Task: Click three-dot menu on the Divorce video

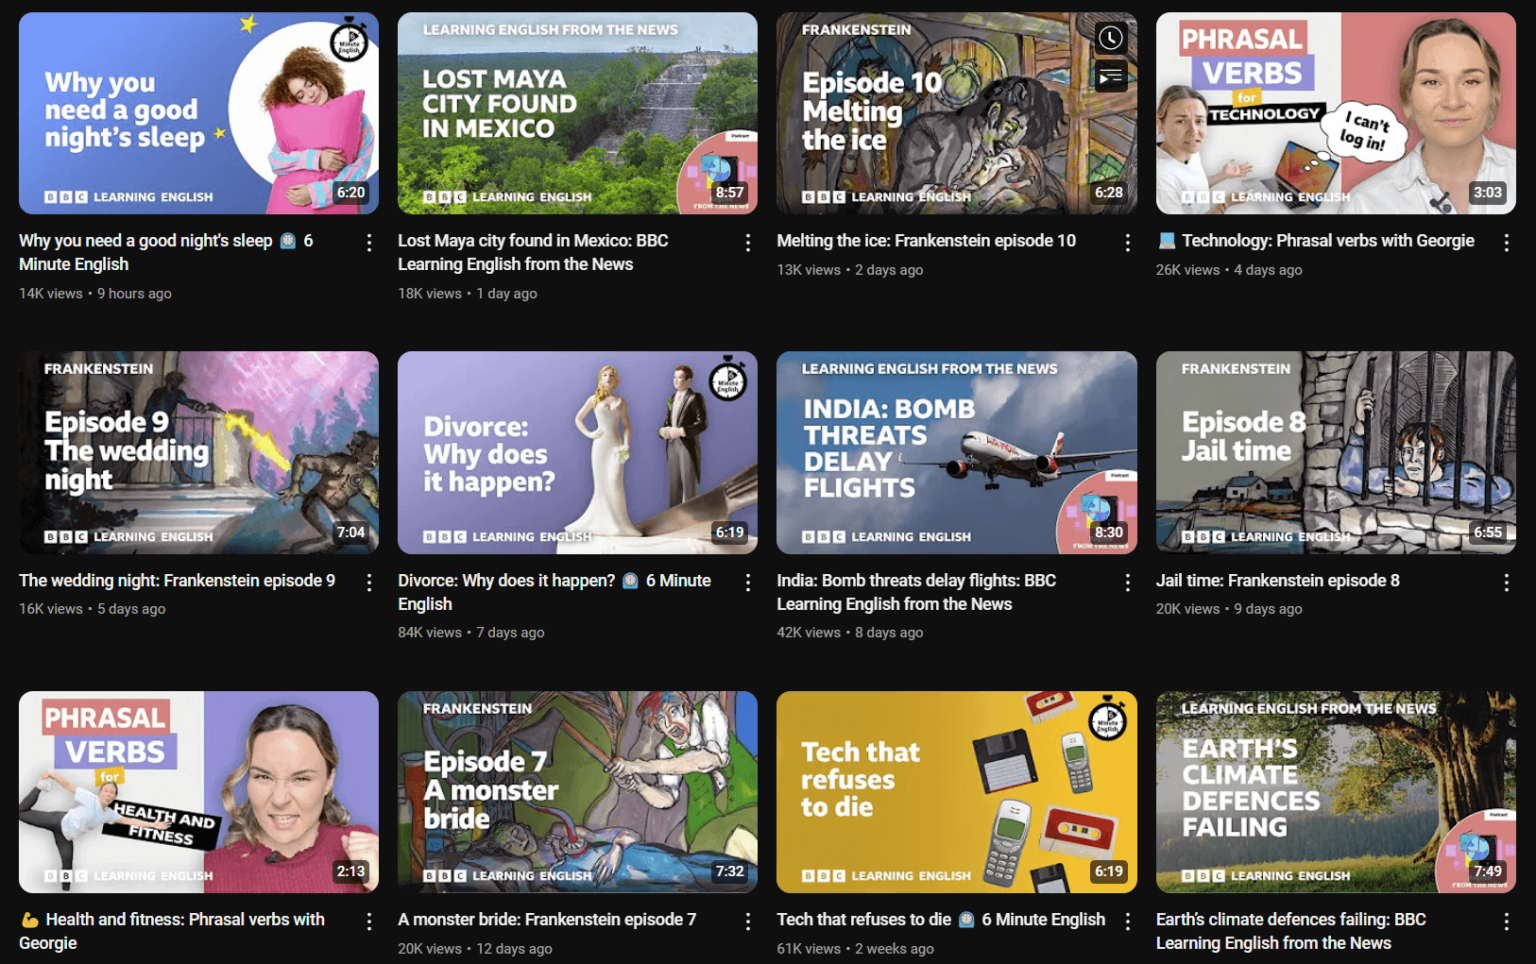Action: pyautogui.click(x=748, y=581)
